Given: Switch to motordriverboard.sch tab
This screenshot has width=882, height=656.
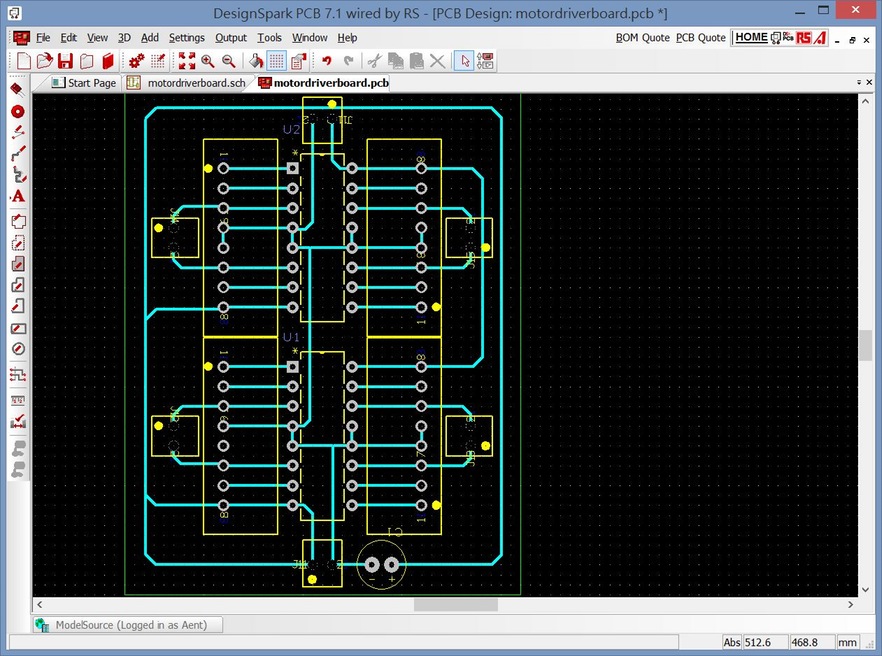Looking at the screenshot, I should pos(190,83).
